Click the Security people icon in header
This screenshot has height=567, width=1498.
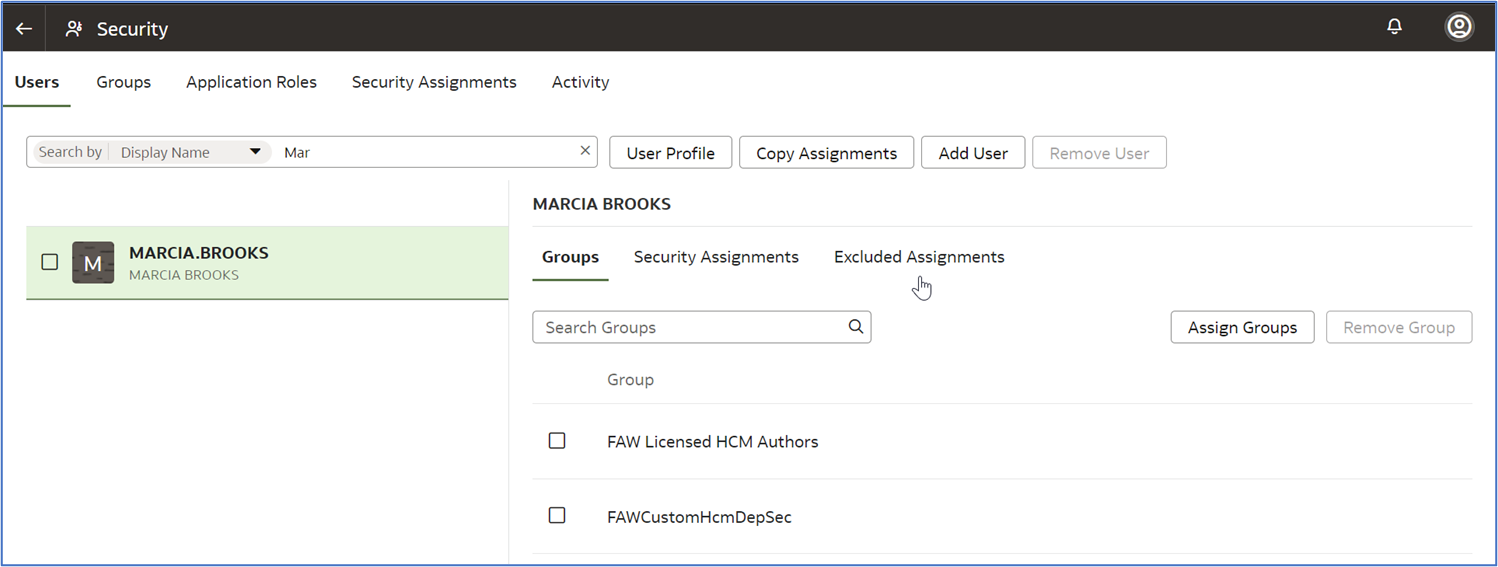74,29
